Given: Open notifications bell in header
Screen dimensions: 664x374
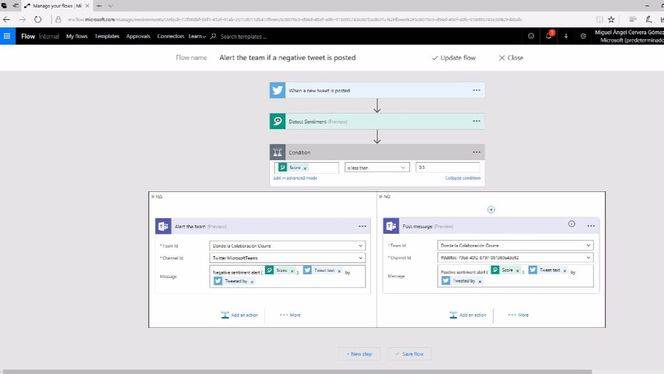Looking at the screenshot, I should pos(549,36).
